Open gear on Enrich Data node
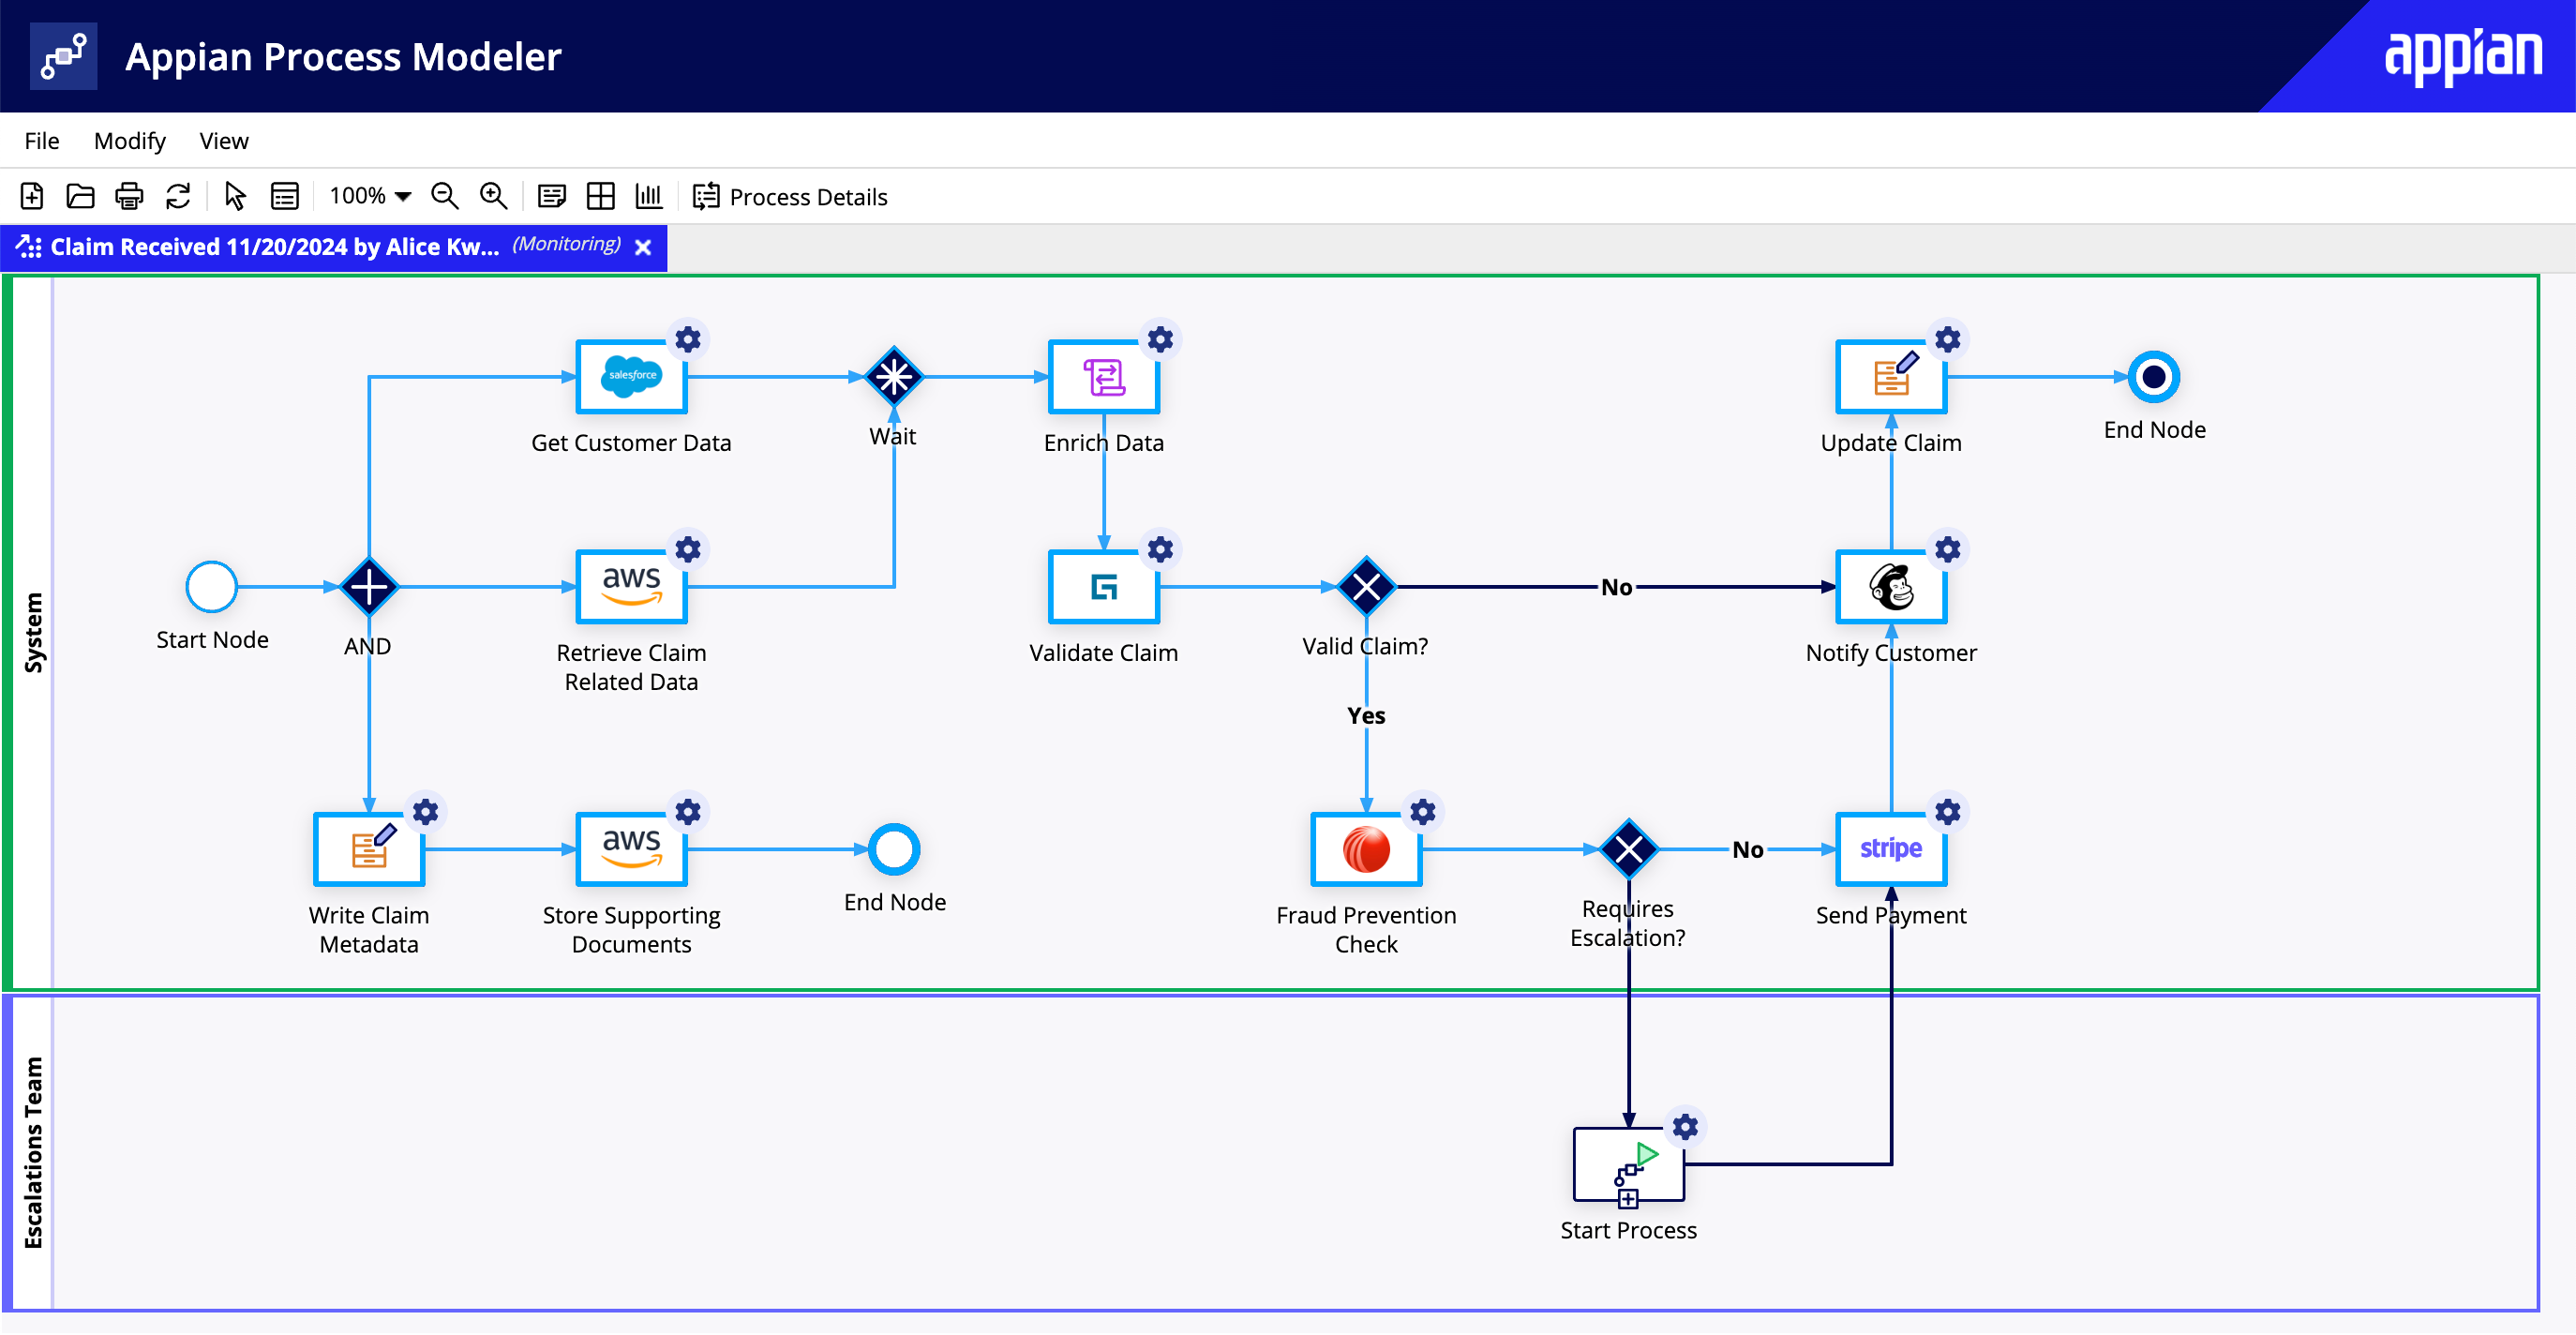 (x=1160, y=340)
